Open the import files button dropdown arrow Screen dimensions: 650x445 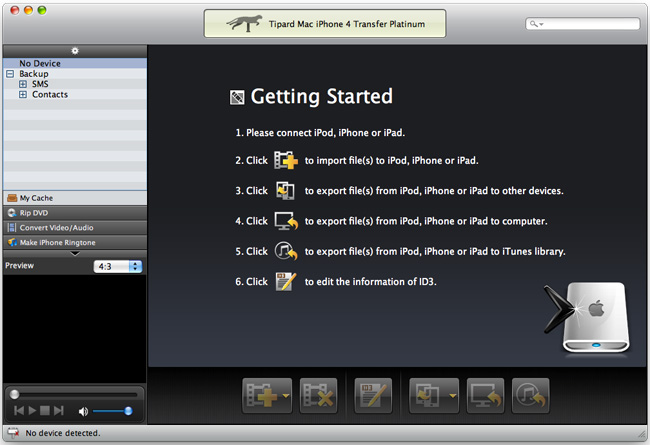point(286,396)
